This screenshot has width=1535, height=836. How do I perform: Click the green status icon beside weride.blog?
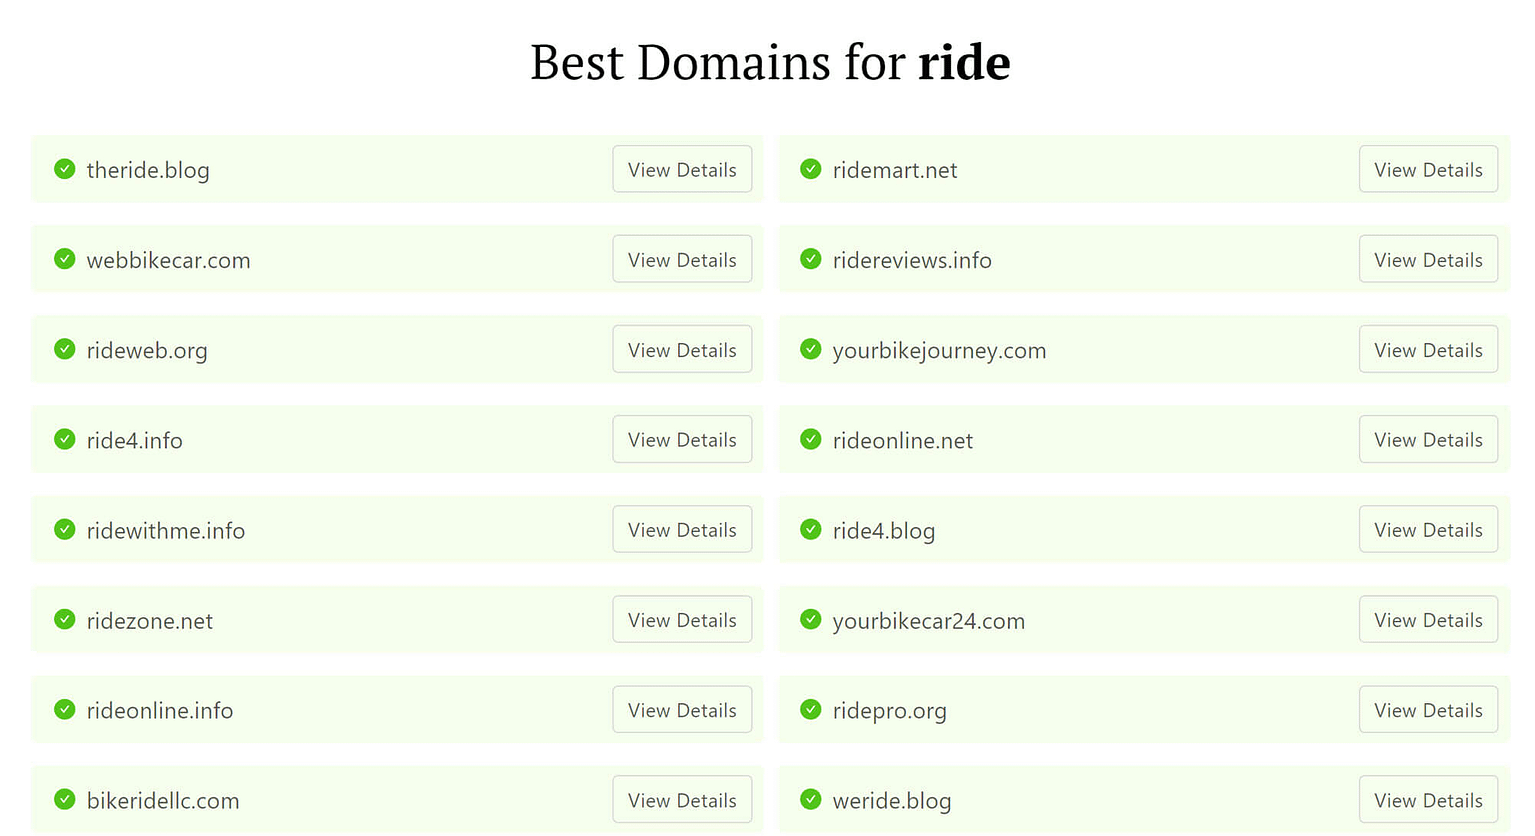810,799
